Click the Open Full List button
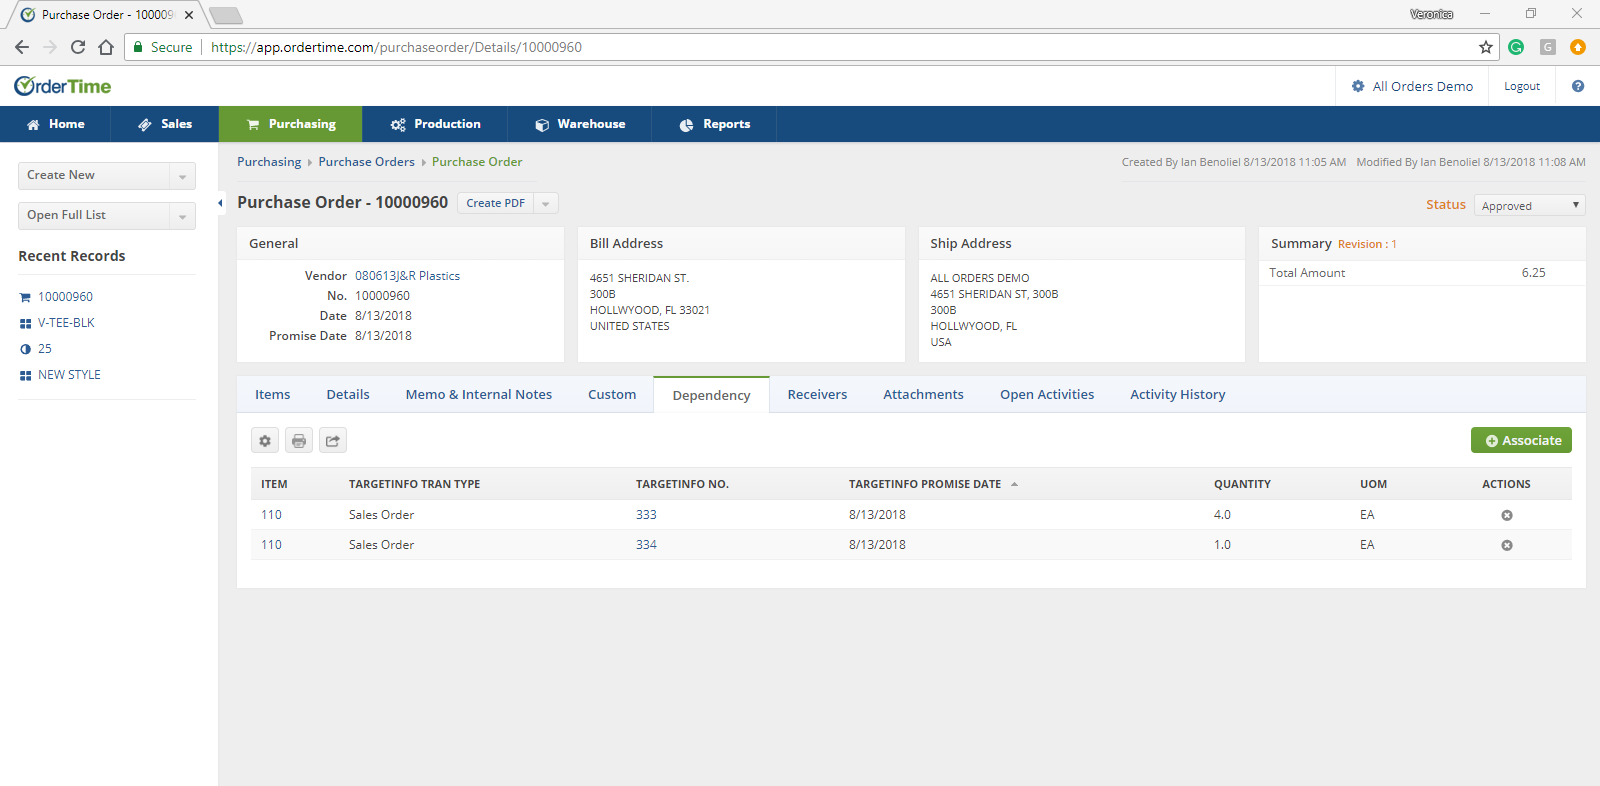 pos(94,216)
